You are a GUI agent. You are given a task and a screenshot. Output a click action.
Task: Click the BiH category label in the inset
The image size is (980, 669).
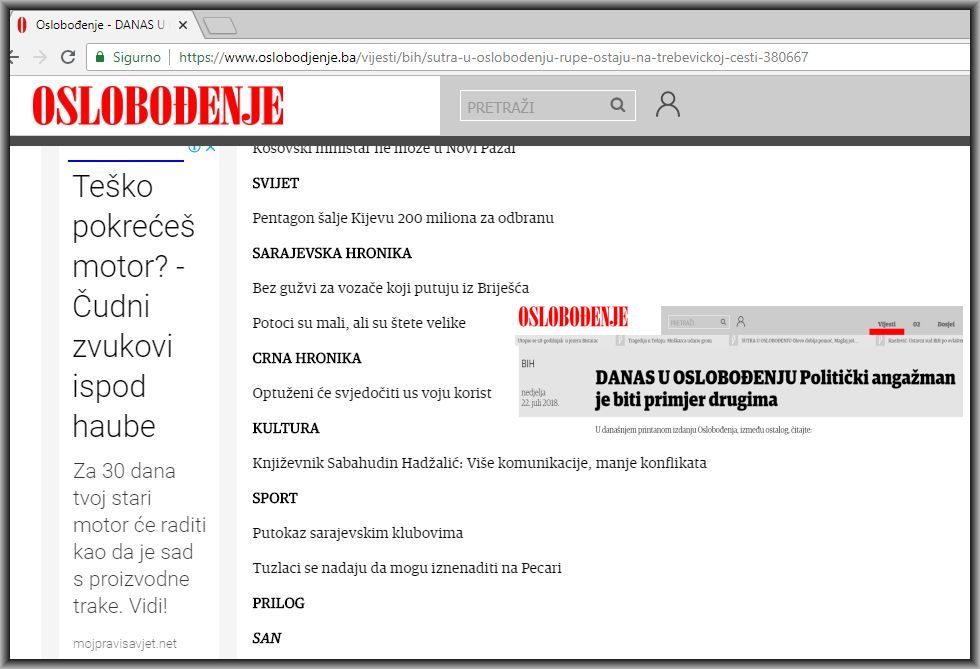528,363
